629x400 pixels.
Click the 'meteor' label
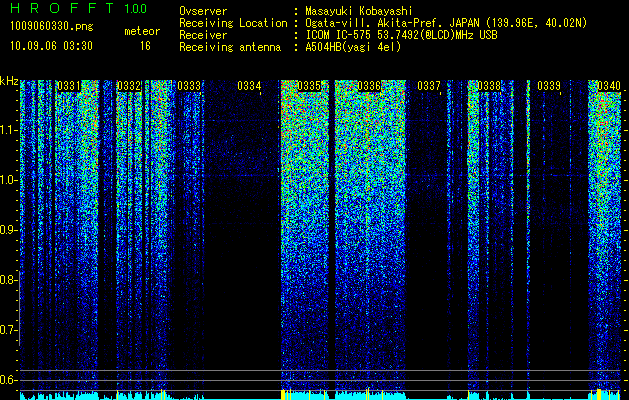pyautogui.click(x=142, y=31)
